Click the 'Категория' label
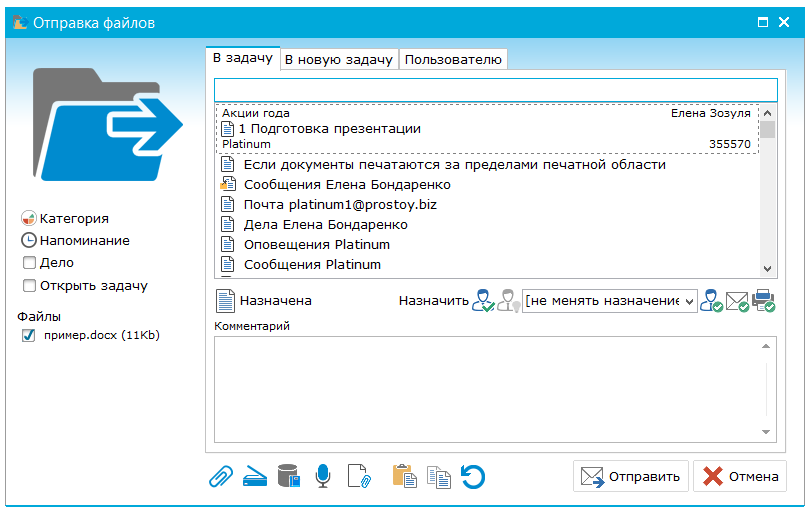Image resolution: width=810 pixels, height=514 pixels. tap(74, 219)
